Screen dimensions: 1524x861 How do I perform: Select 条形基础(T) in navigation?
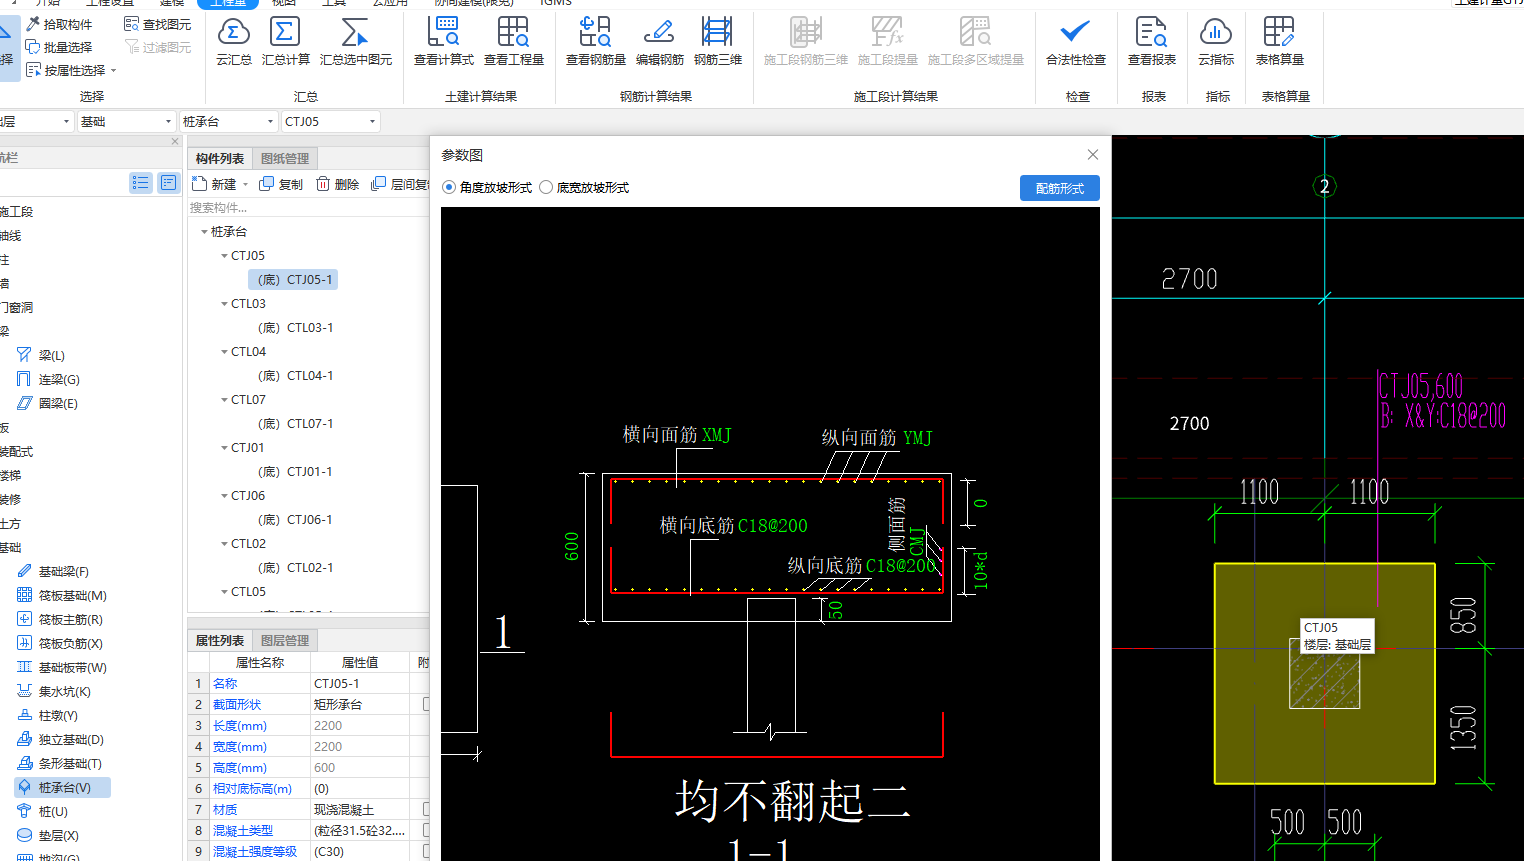(59, 763)
